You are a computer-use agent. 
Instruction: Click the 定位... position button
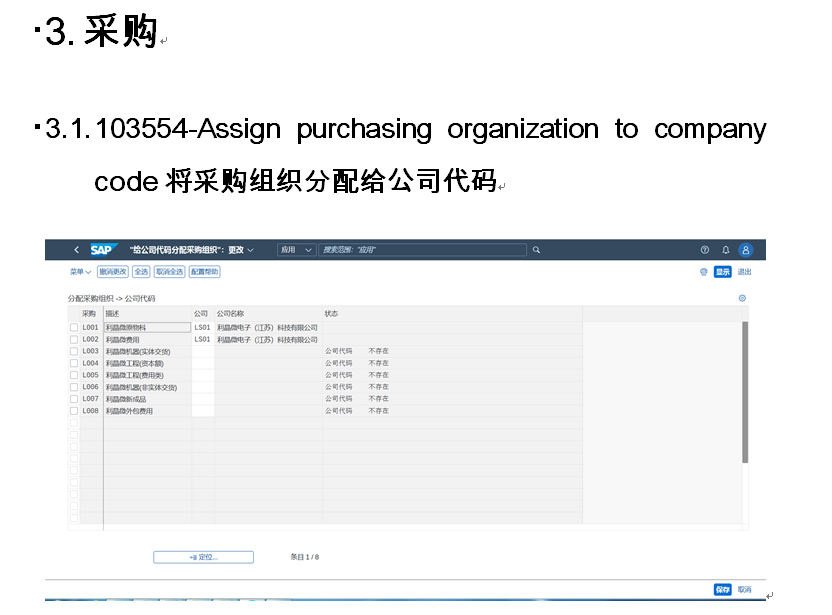203,557
